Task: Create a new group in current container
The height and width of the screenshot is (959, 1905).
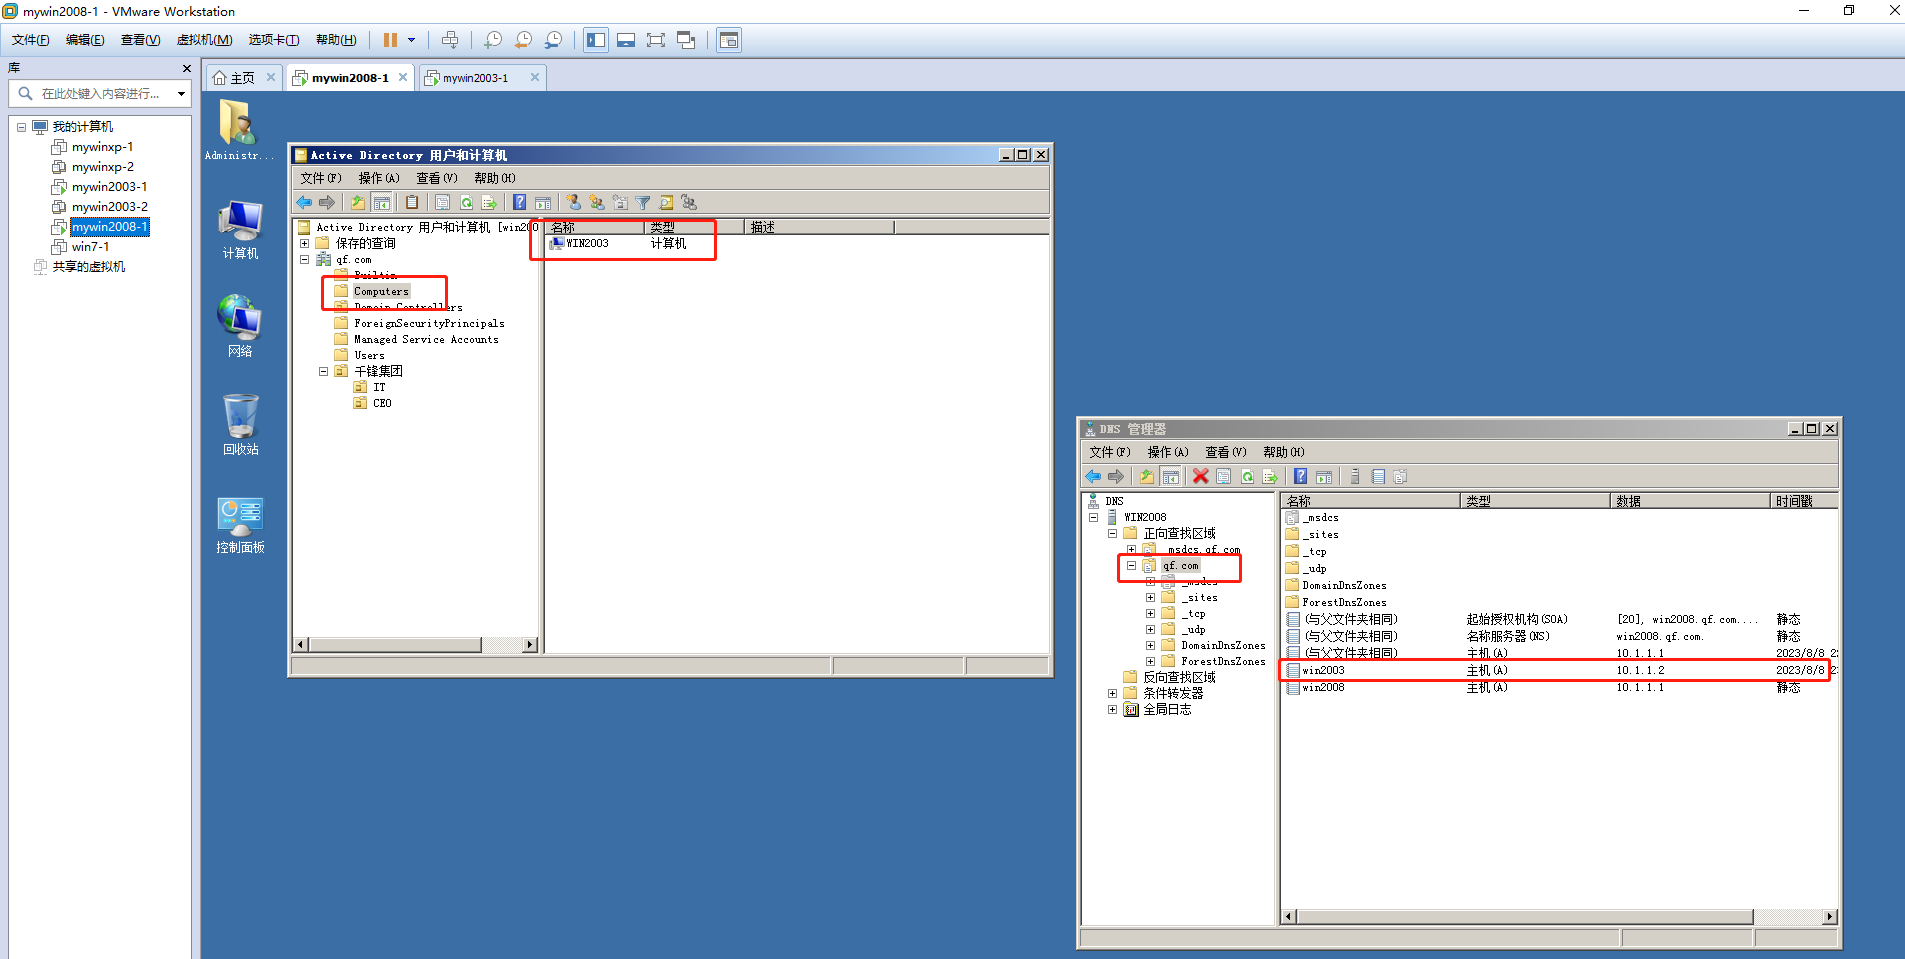Action: [597, 202]
